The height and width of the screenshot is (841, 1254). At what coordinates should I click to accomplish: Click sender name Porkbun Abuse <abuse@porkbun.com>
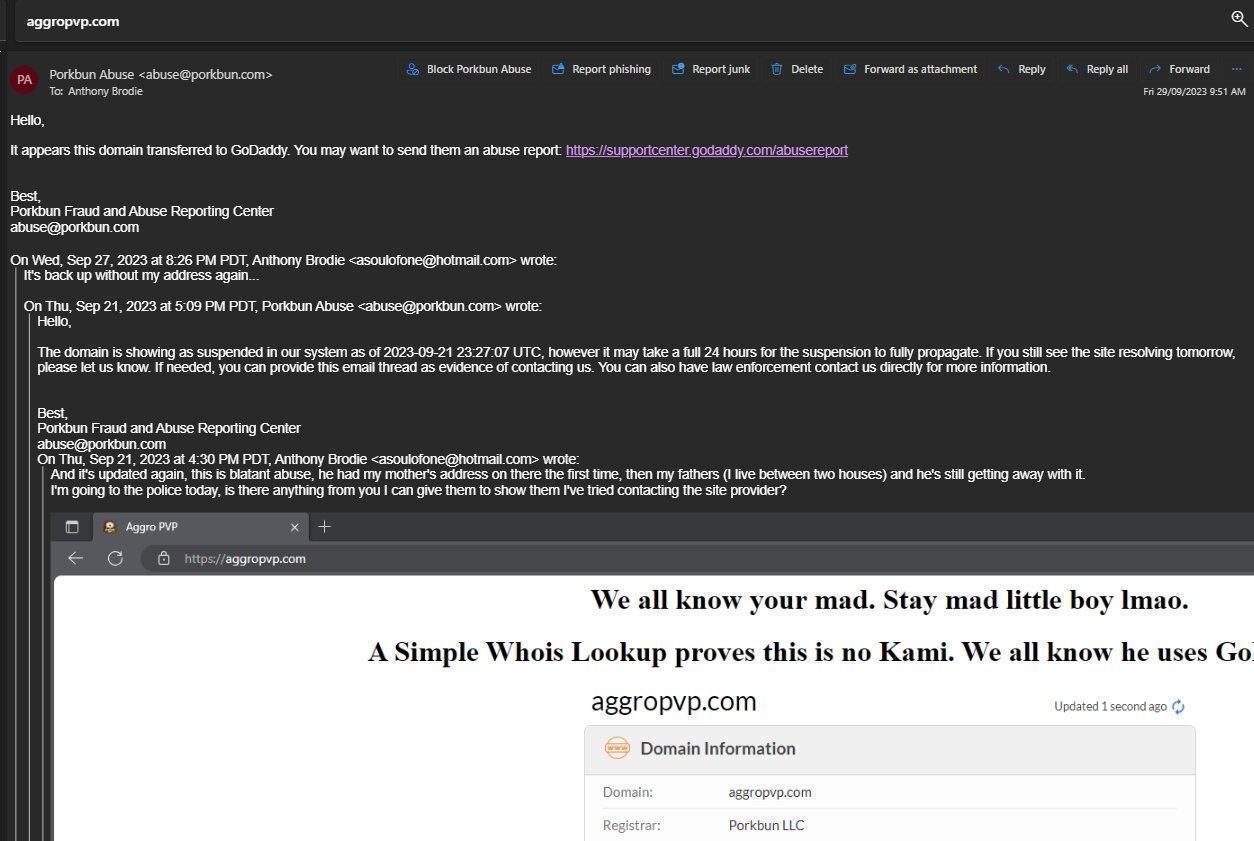pos(161,74)
